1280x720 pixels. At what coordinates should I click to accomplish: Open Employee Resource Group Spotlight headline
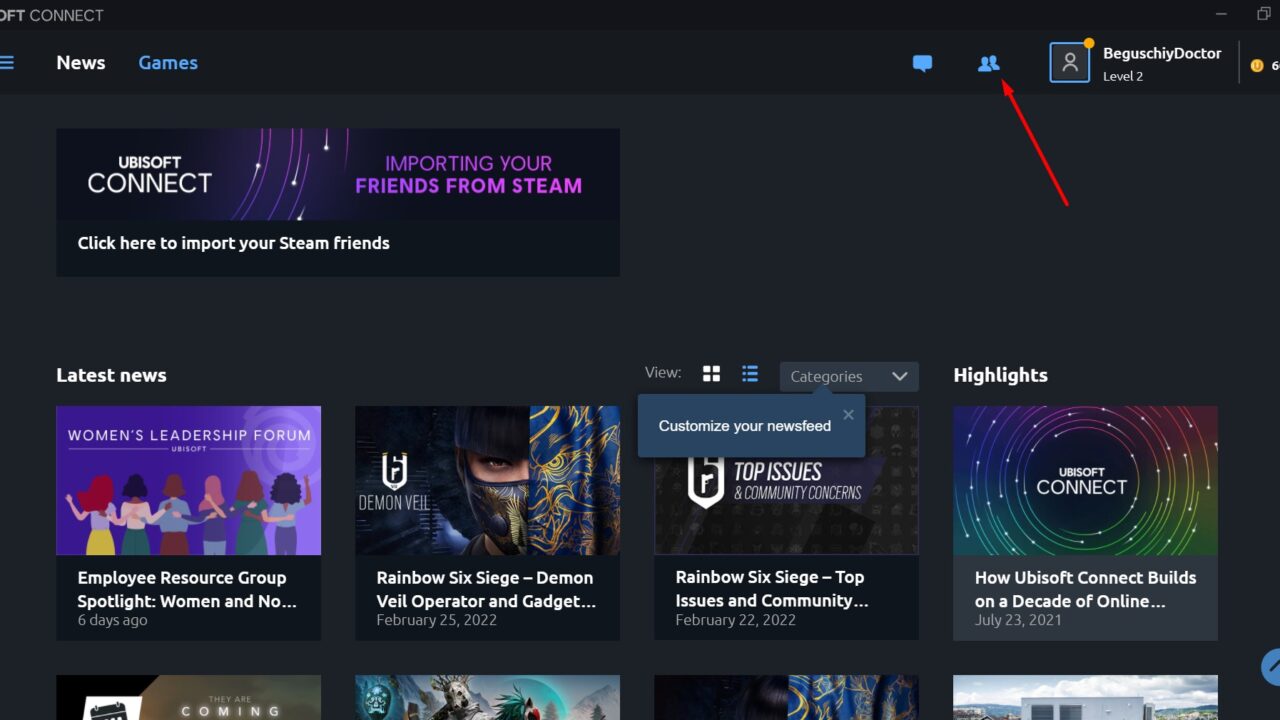point(187,589)
